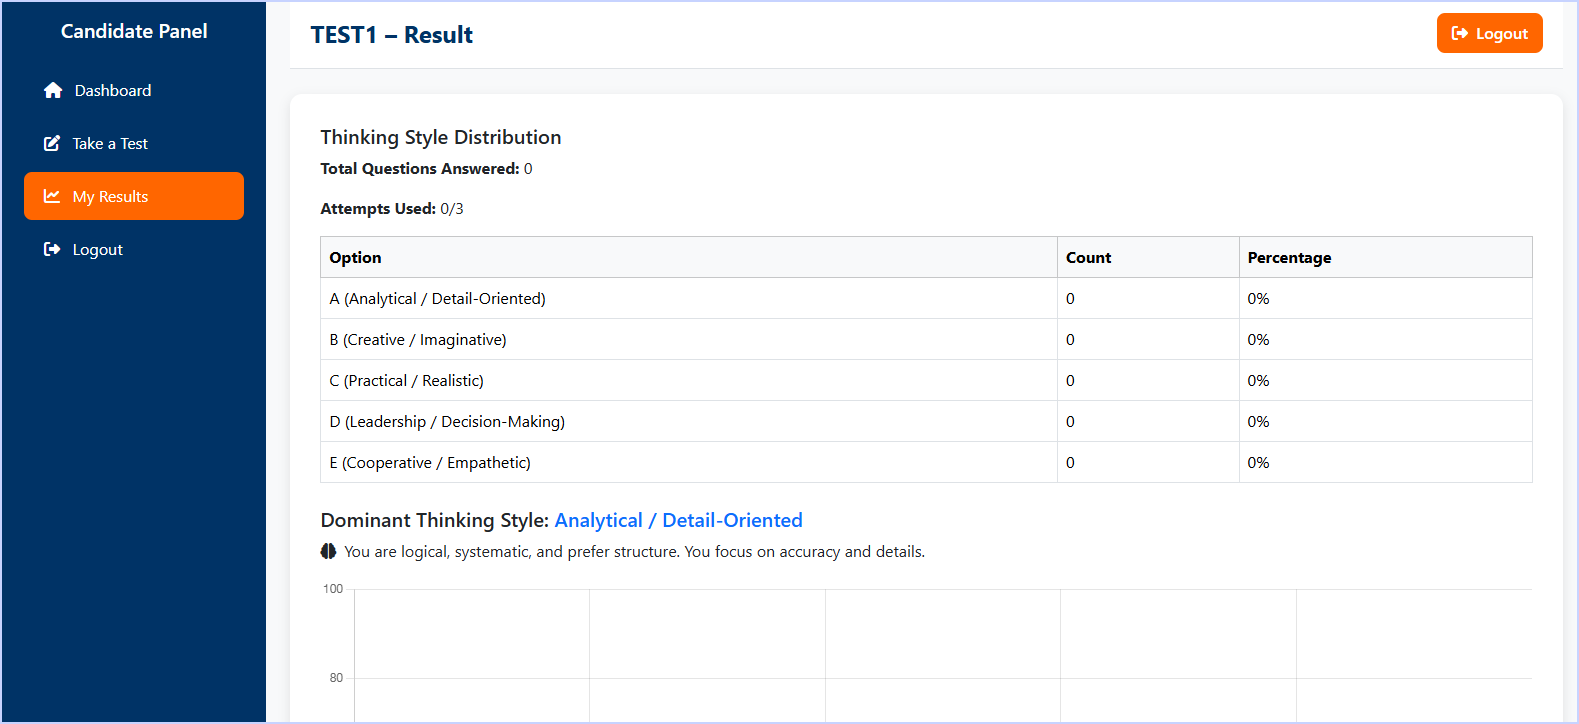Select the B (Creative / Imaginative) row

[418, 340]
